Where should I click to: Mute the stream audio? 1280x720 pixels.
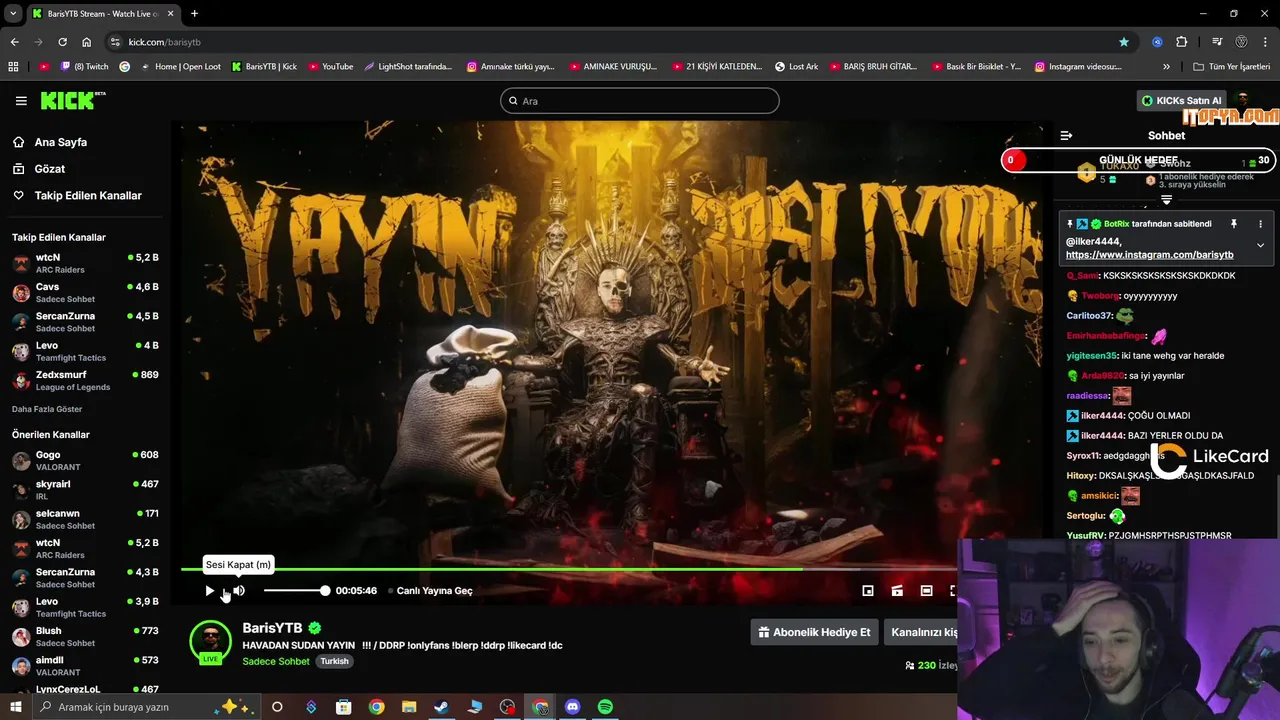click(238, 591)
